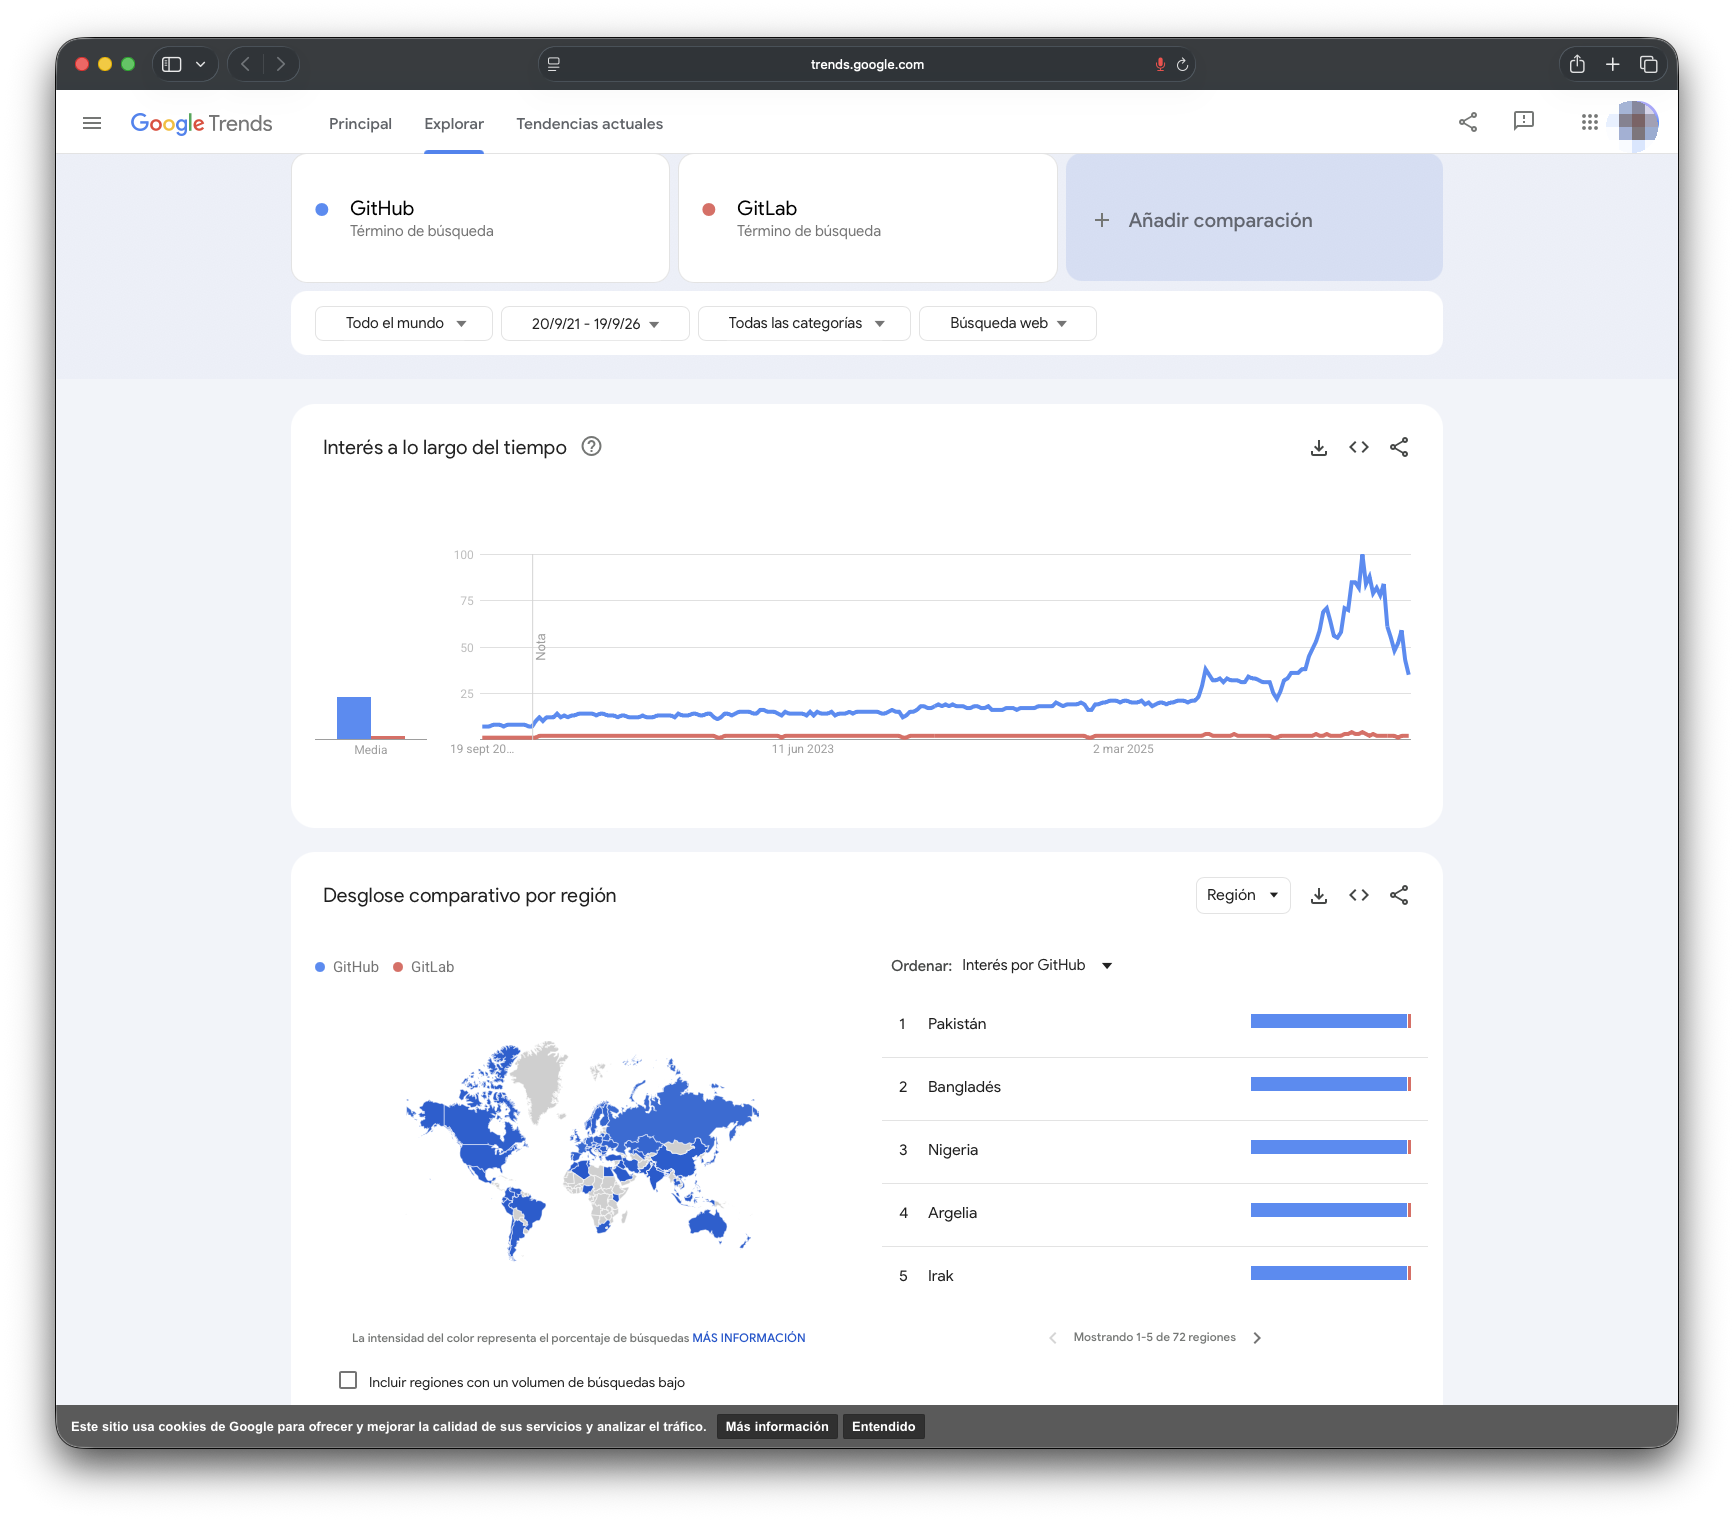Embed the interest over time chart
The height and width of the screenshot is (1522, 1734).
[x=1359, y=447]
